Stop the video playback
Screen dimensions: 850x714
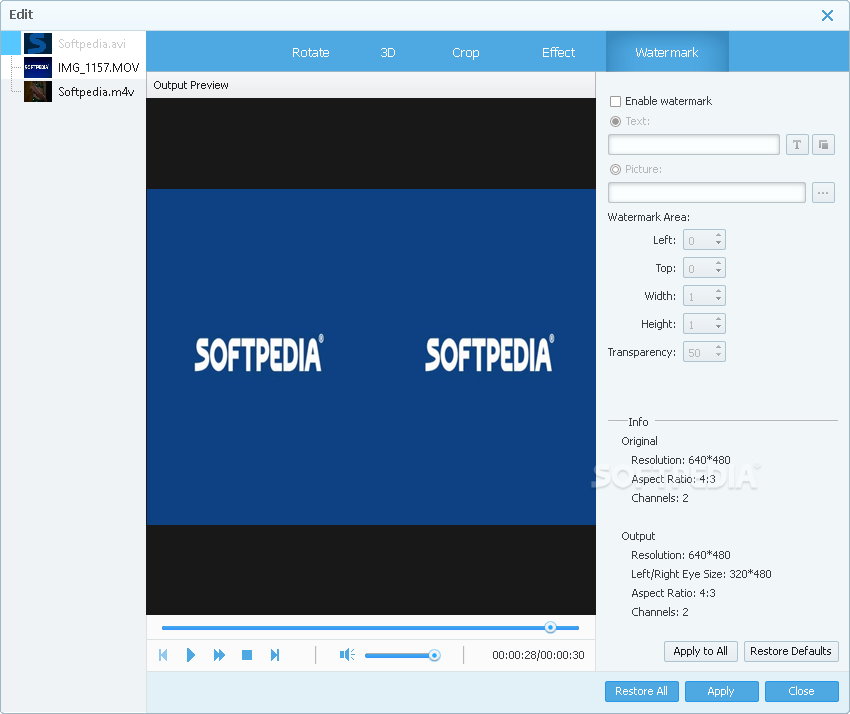click(x=247, y=655)
